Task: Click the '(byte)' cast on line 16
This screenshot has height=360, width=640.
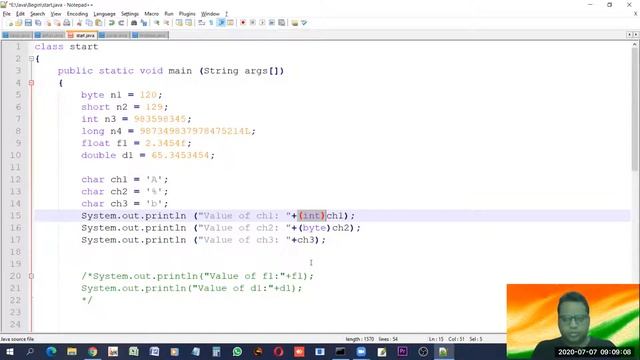Action: 314,228
